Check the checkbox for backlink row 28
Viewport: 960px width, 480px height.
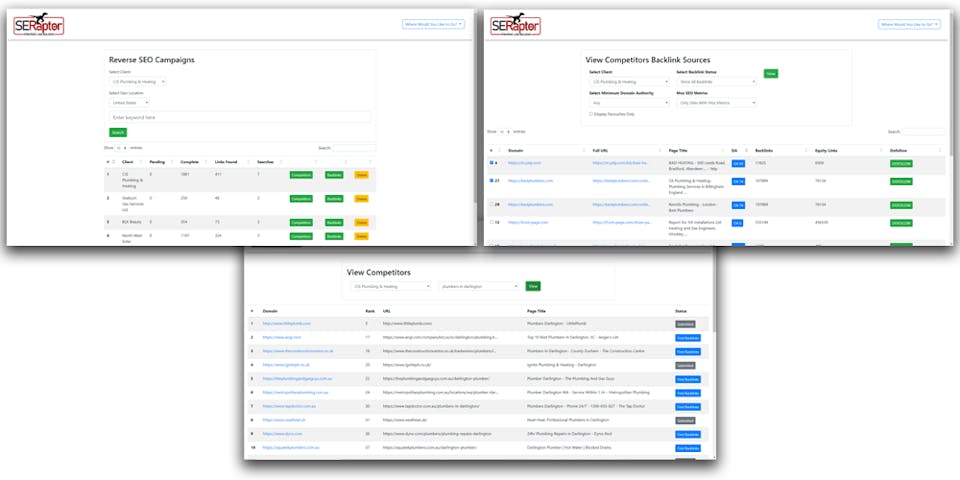(491, 204)
